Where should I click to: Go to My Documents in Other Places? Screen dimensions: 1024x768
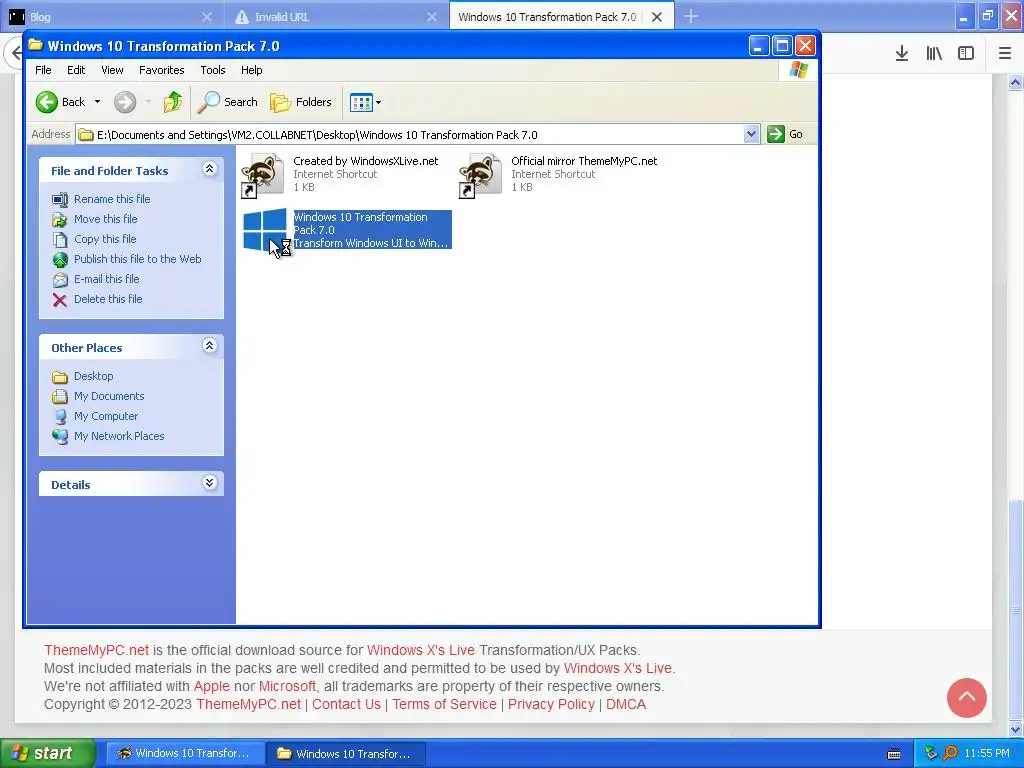[x=108, y=396]
